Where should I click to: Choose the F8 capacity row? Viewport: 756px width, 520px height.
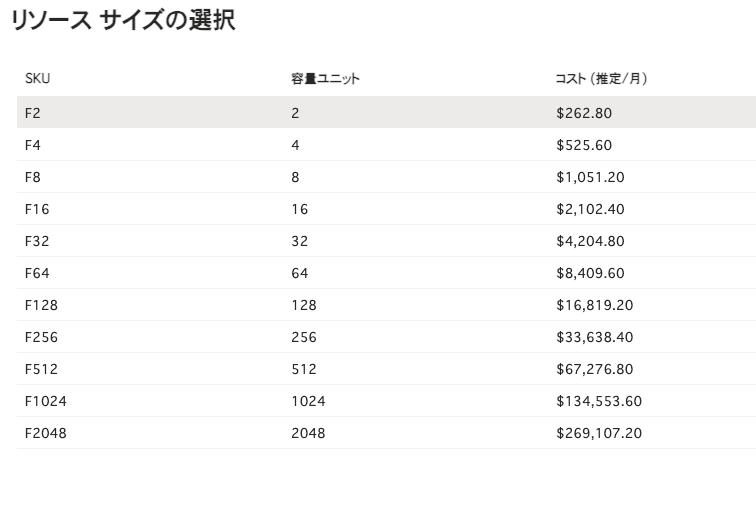[33, 177]
